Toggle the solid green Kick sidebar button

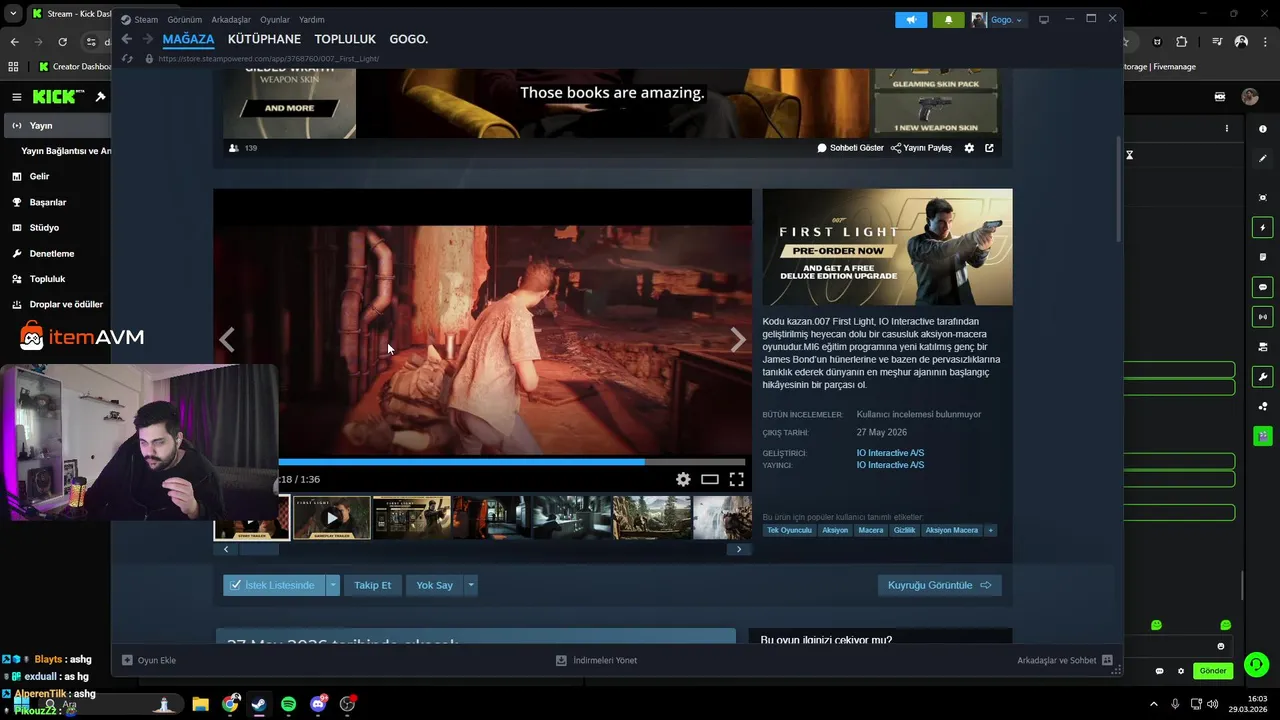pyautogui.click(x=1263, y=436)
